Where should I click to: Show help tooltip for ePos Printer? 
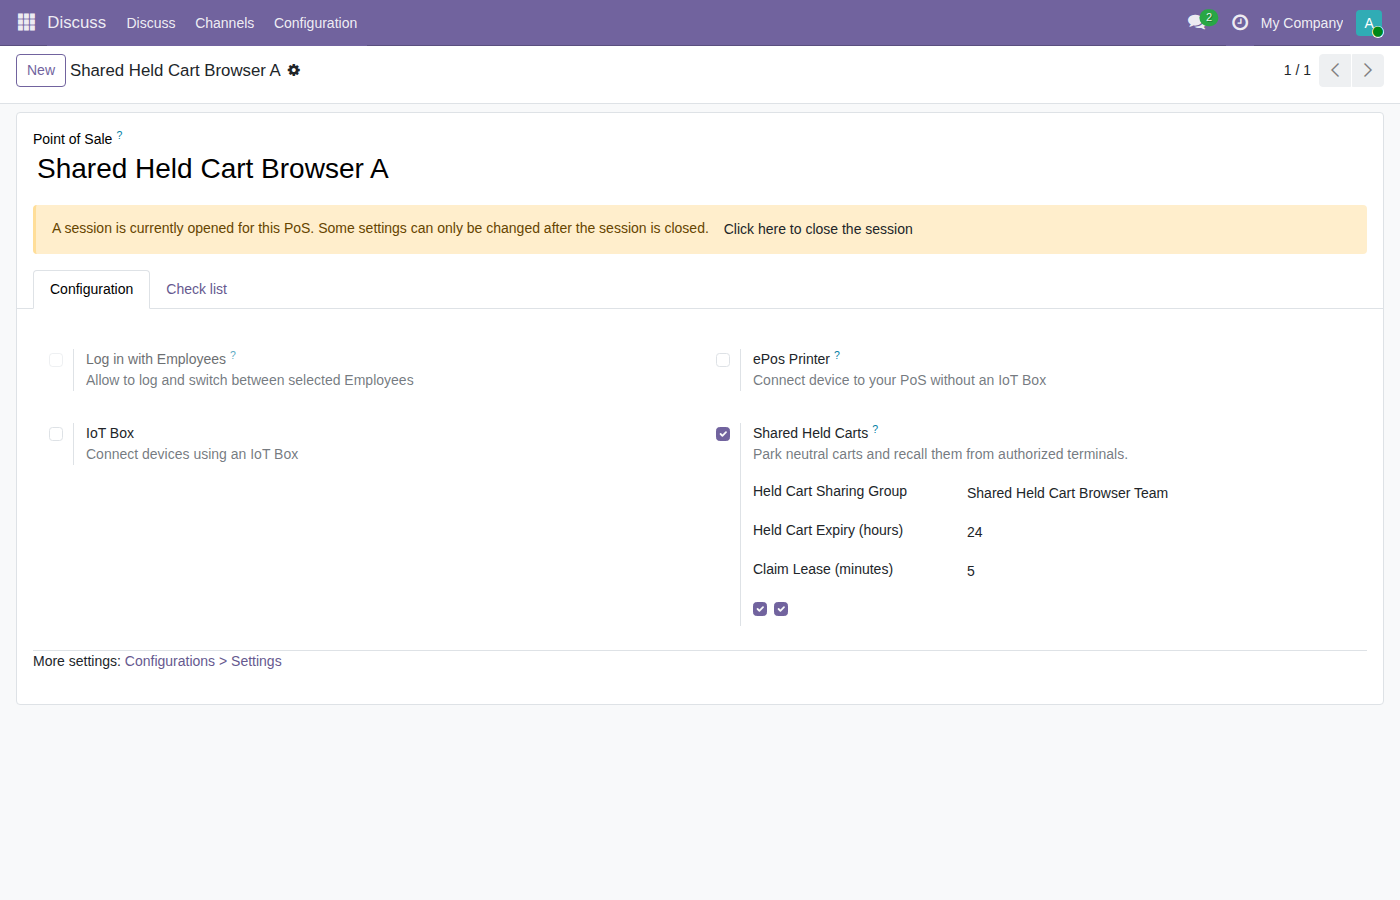click(837, 355)
